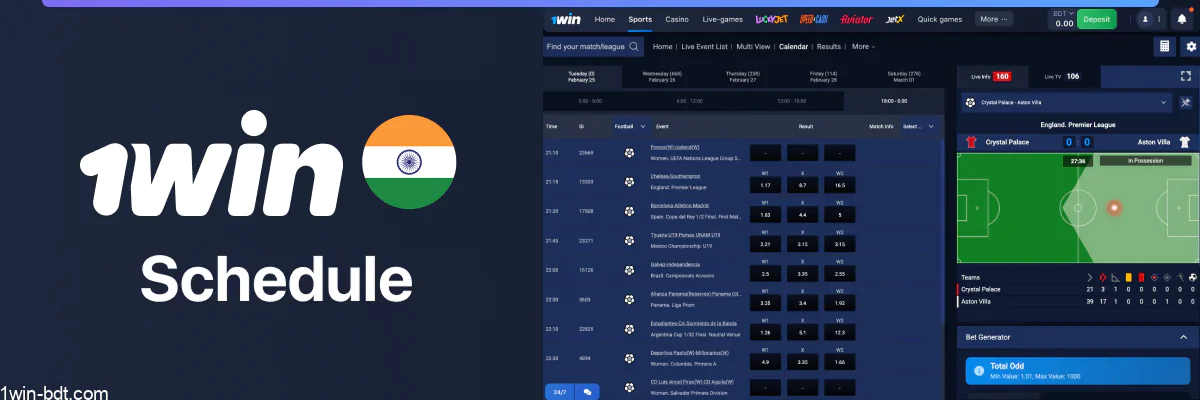Open the Live-games tab
The width and height of the screenshot is (1200, 400).
(721, 19)
